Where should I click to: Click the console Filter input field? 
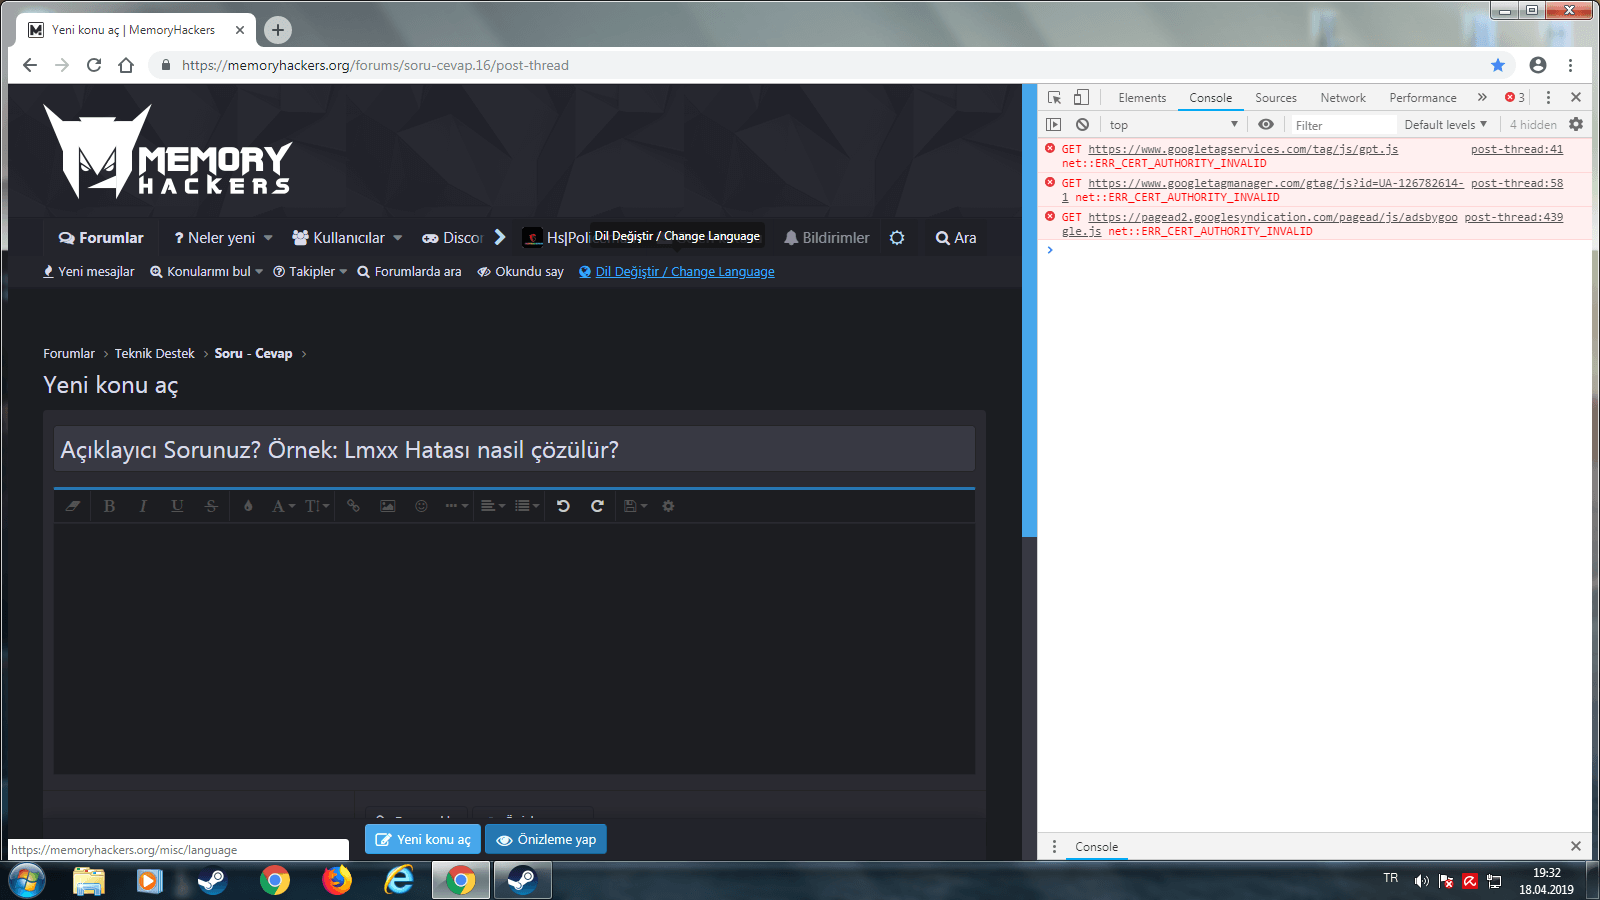[1344, 125]
